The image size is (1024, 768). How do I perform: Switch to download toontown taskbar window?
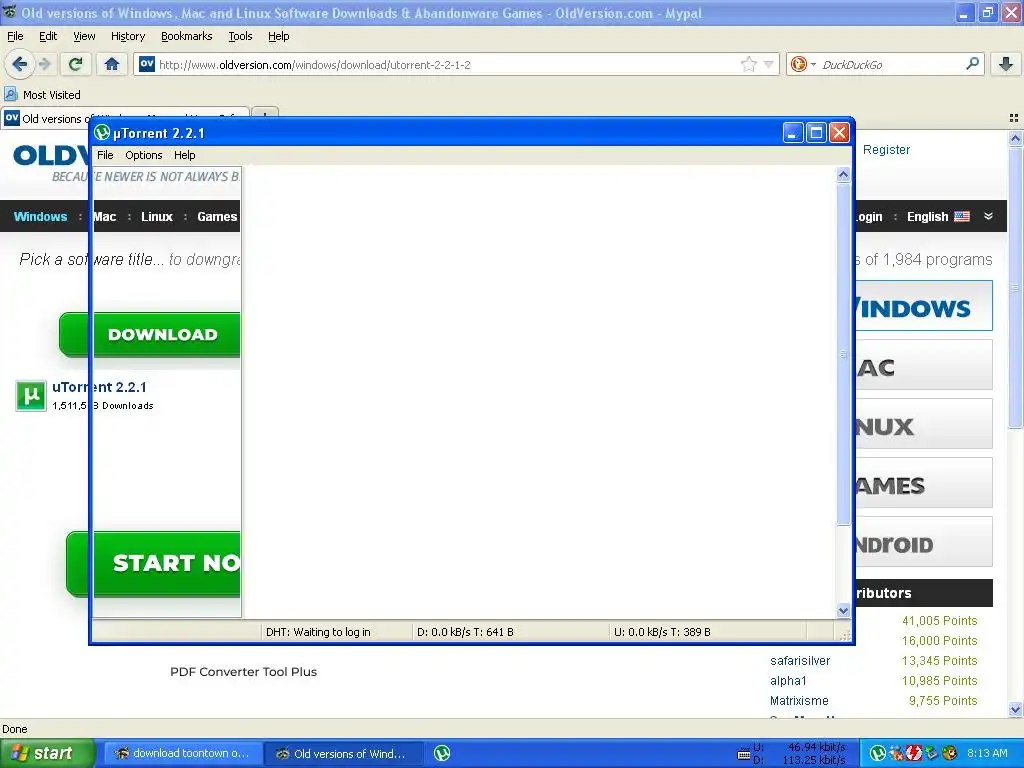184,754
